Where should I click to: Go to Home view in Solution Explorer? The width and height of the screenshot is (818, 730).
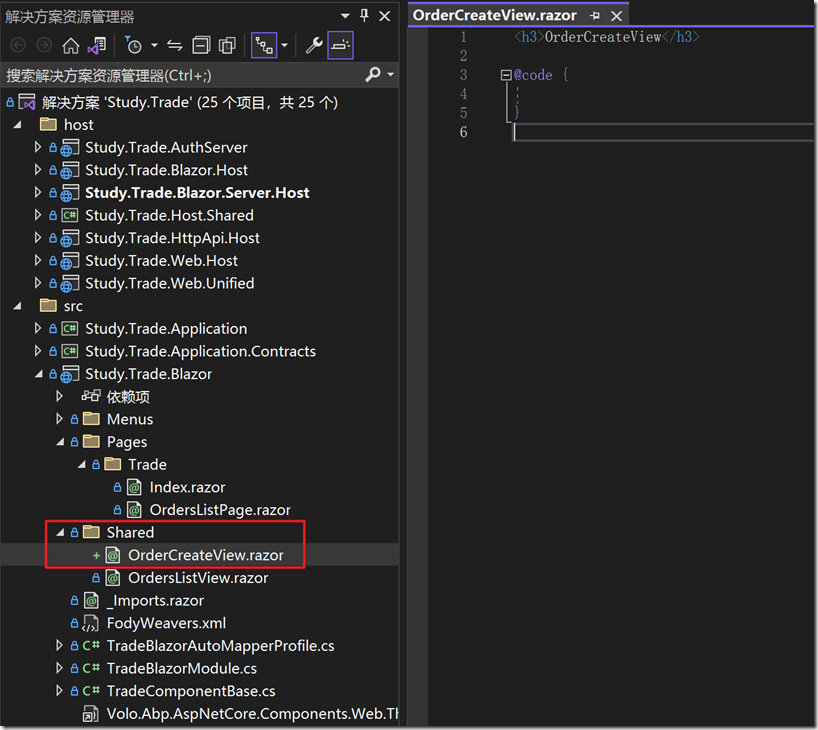(x=70, y=46)
